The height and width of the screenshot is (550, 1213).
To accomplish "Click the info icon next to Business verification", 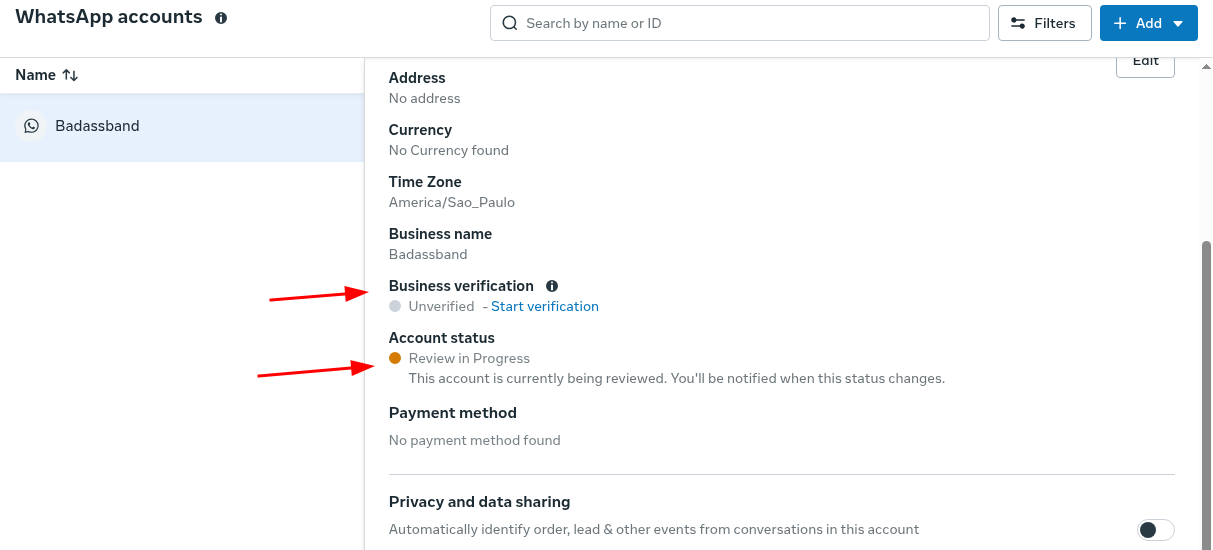I will coord(552,286).
